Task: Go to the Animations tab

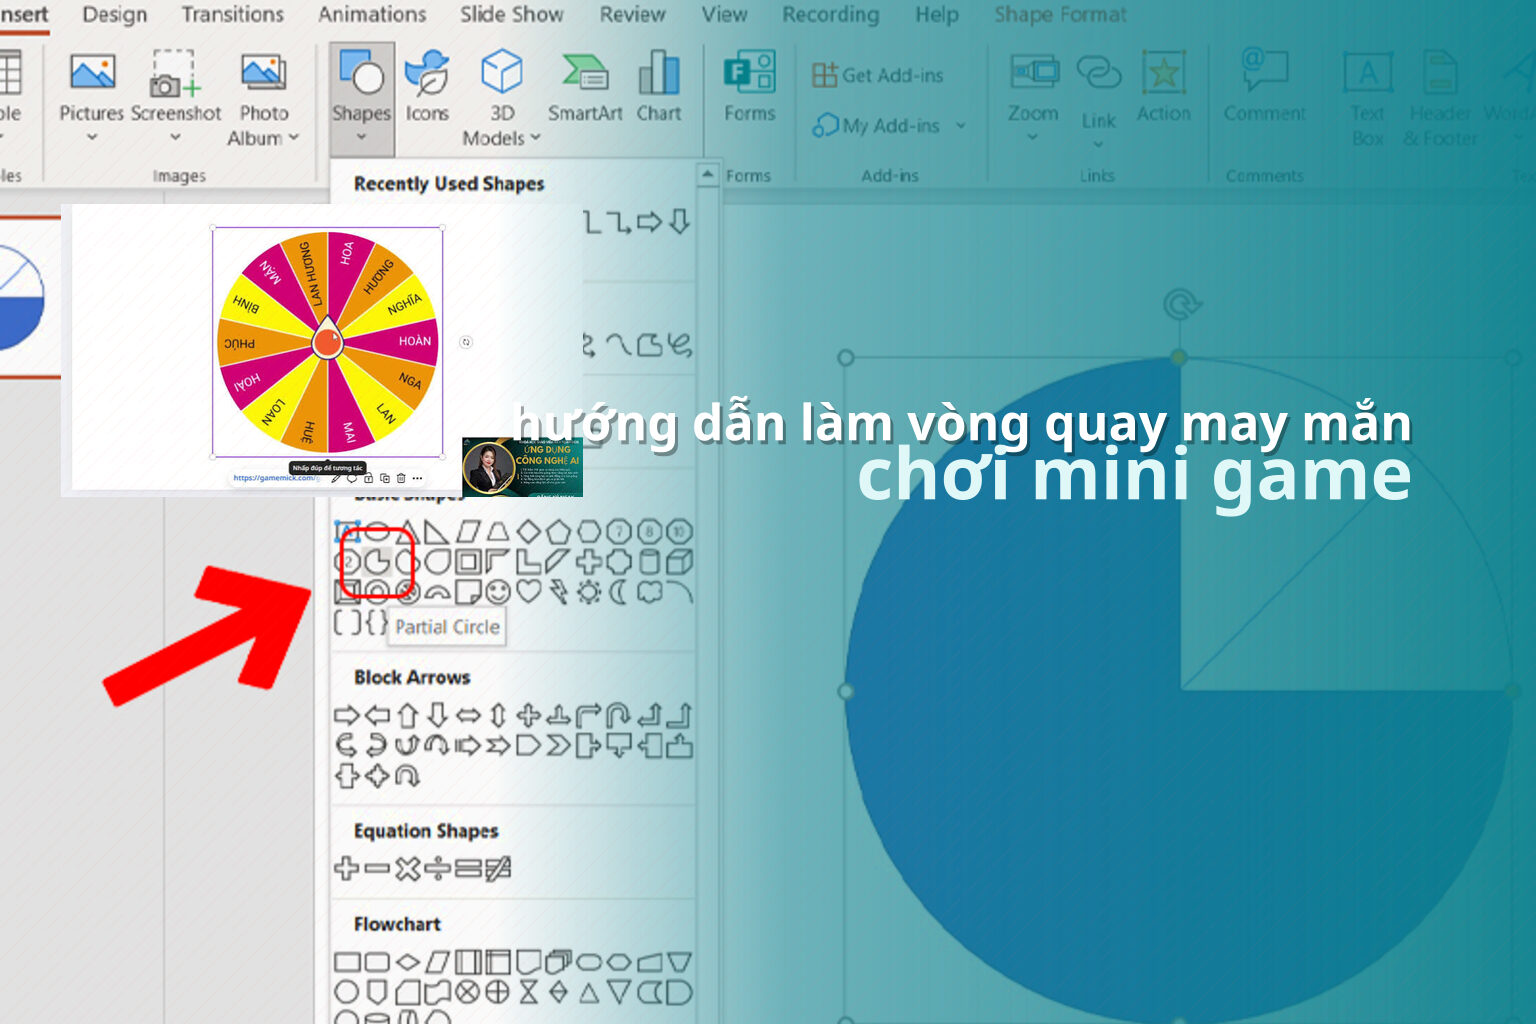Action: (372, 15)
